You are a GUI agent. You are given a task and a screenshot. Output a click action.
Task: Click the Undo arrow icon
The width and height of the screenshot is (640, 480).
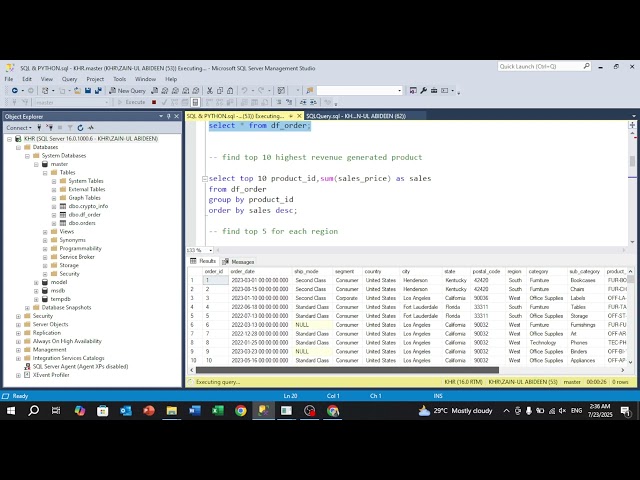[x=244, y=91]
